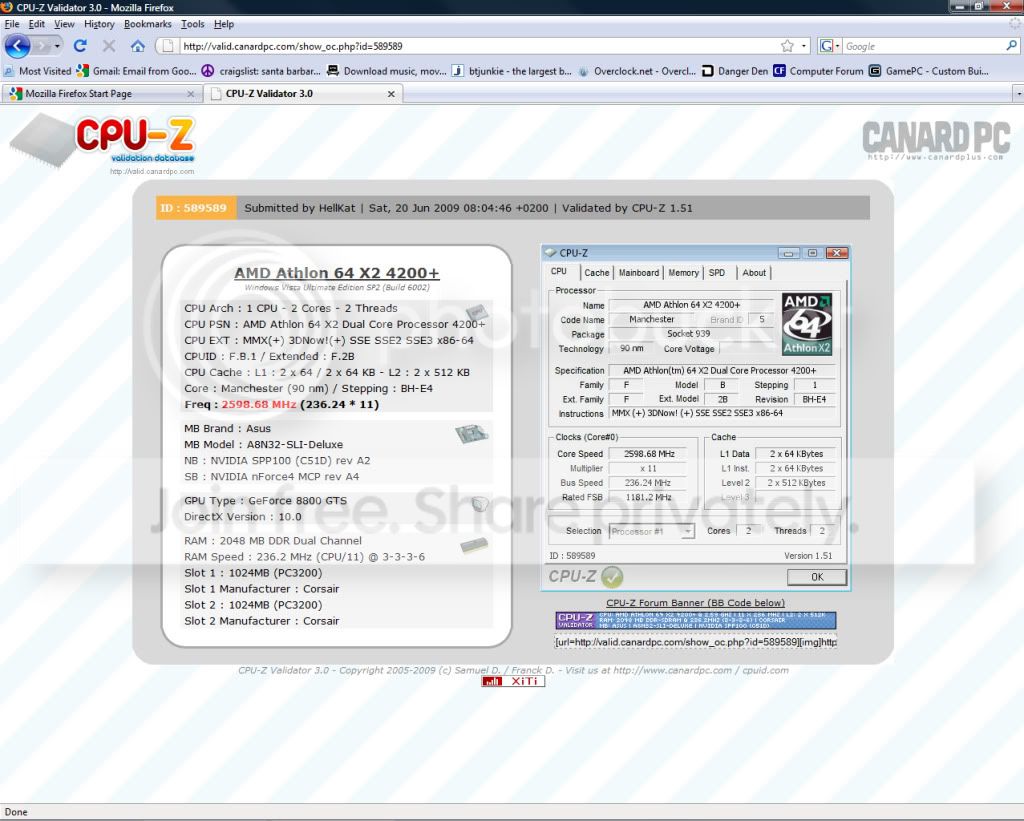
Task: Expand the URL bar history dropdown
Action: pos(804,46)
